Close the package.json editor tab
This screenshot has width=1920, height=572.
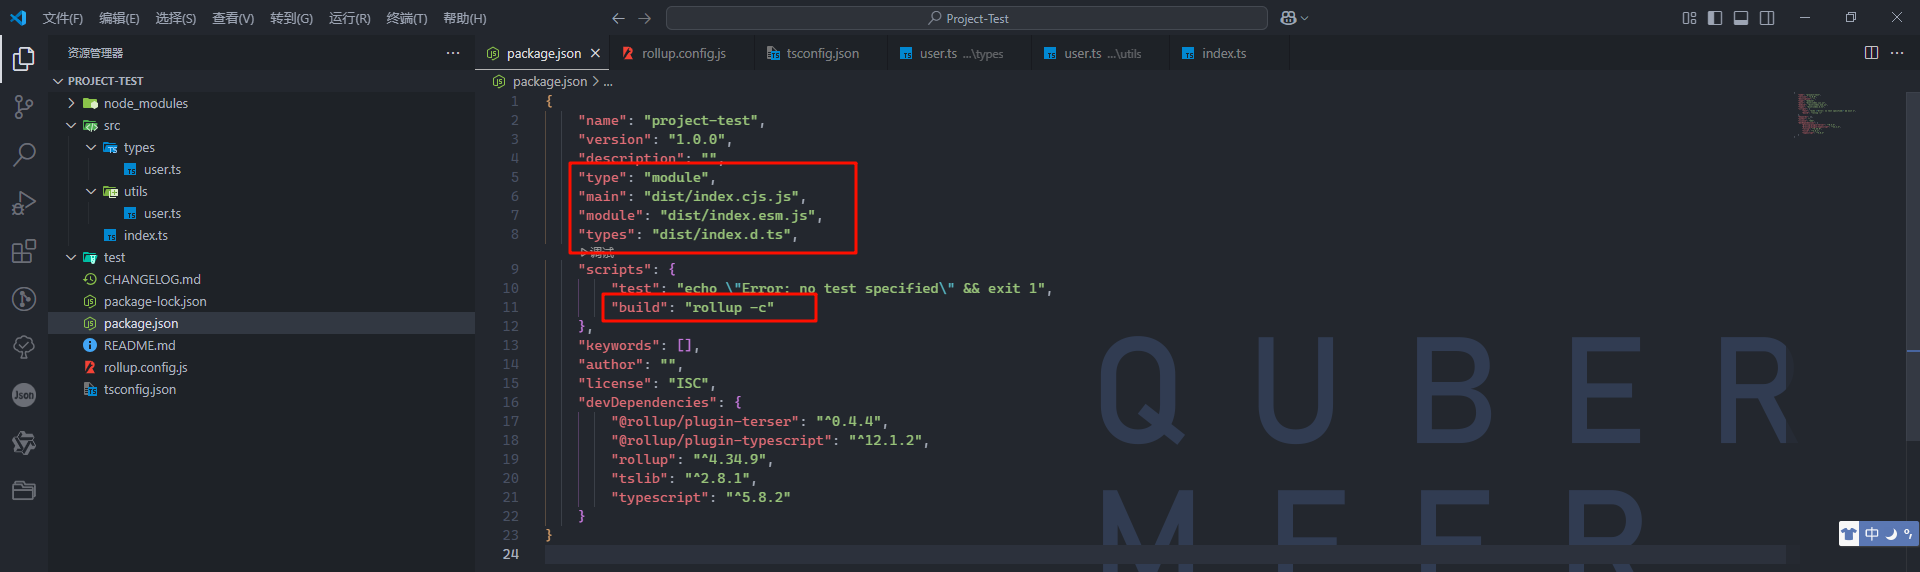click(596, 54)
